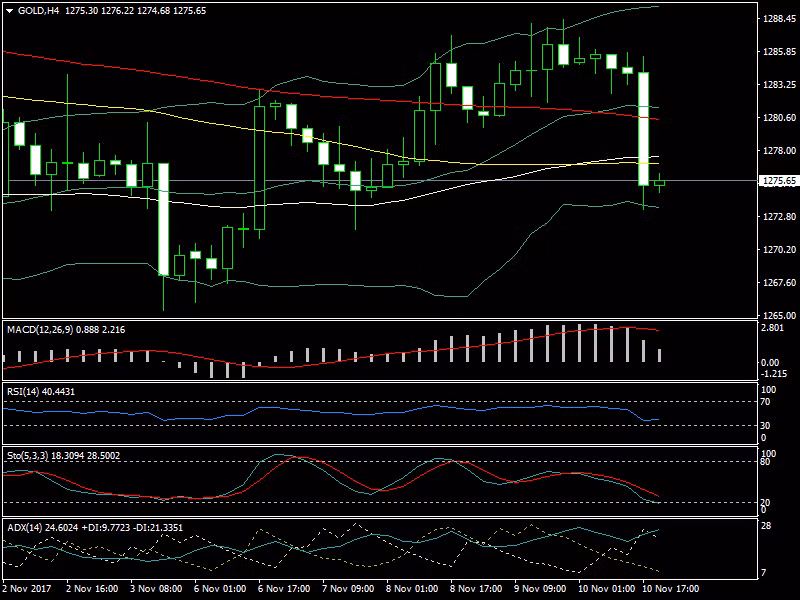
Task: Click the large falling candle on 10 Nov
Action: tap(644, 128)
